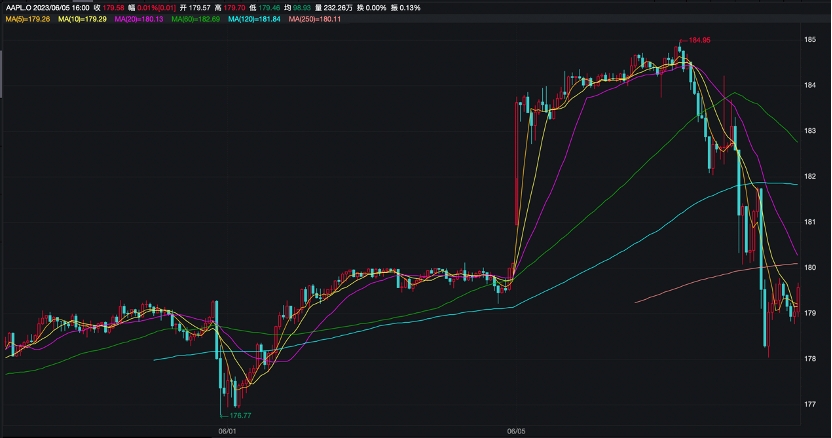Viewport: 832px width, 438px height.
Task: Click the 181 price axis label
Action: pyautogui.click(x=810, y=222)
